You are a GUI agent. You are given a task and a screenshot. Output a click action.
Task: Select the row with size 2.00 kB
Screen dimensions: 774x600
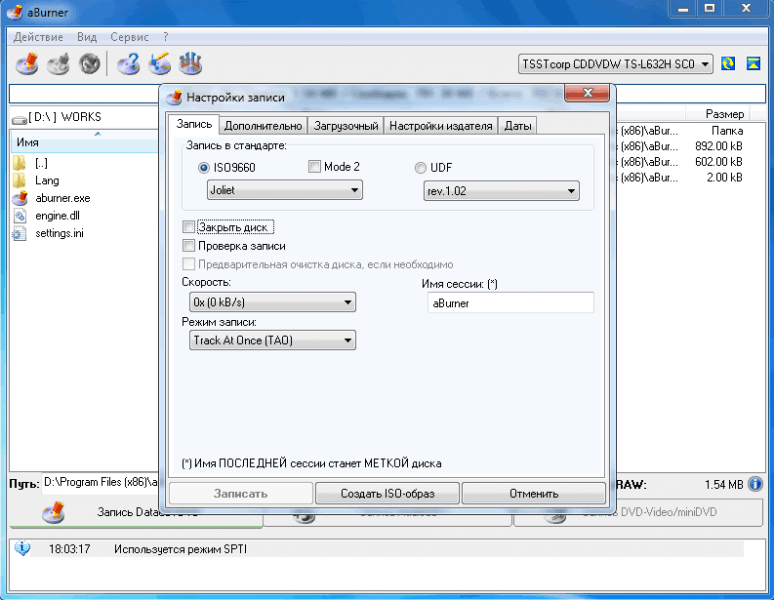coord(681,178)
